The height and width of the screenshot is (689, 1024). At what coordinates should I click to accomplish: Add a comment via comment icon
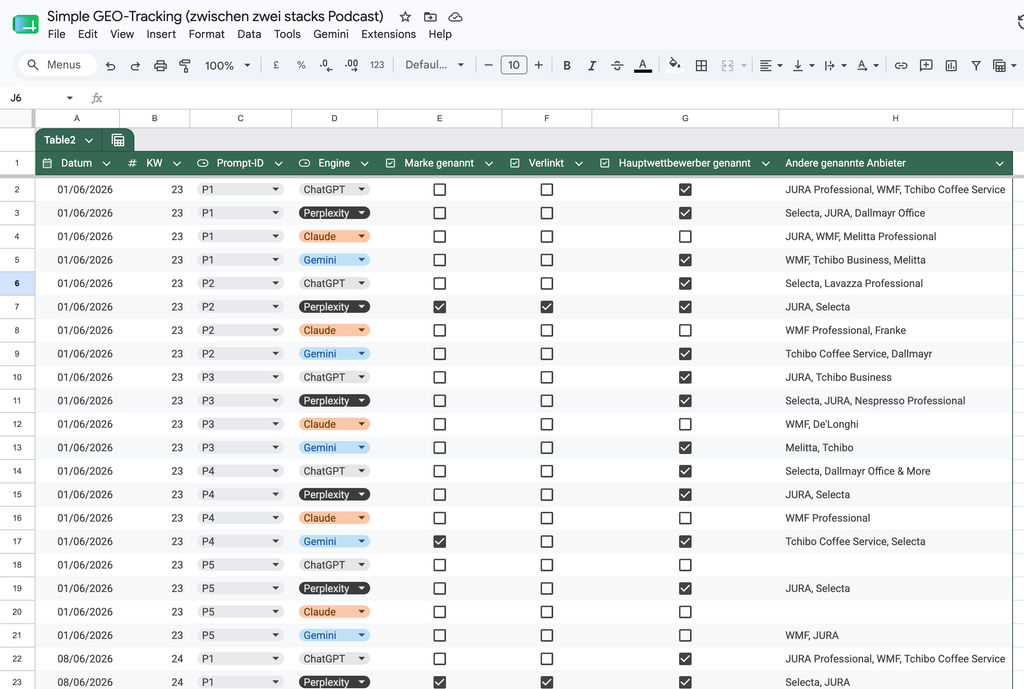point(926,65)
